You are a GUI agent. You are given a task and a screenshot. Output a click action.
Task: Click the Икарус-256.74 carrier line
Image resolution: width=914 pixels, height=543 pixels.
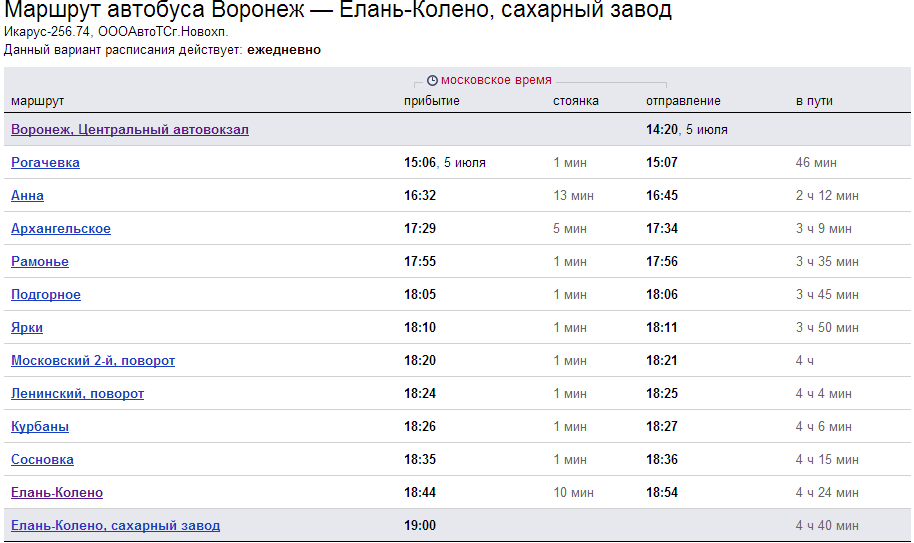116,31
